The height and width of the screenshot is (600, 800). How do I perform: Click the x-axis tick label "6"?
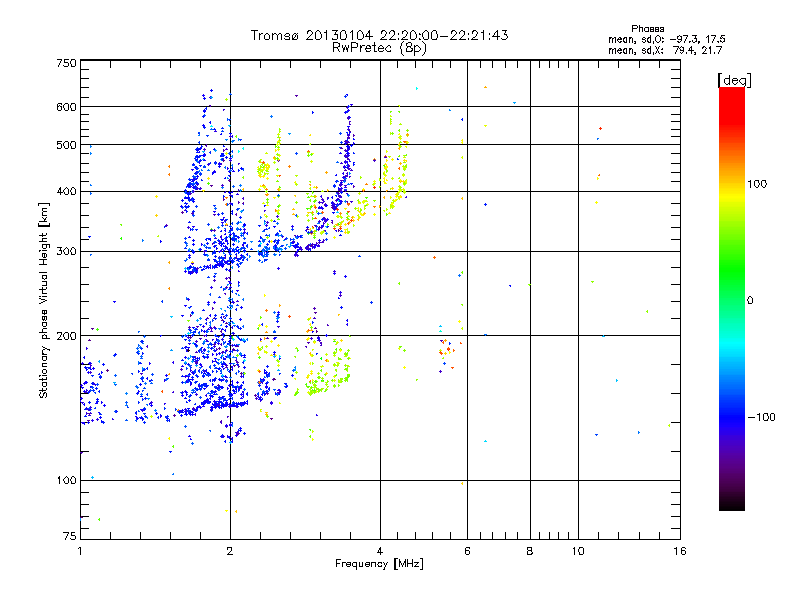[x=467, y=551]
